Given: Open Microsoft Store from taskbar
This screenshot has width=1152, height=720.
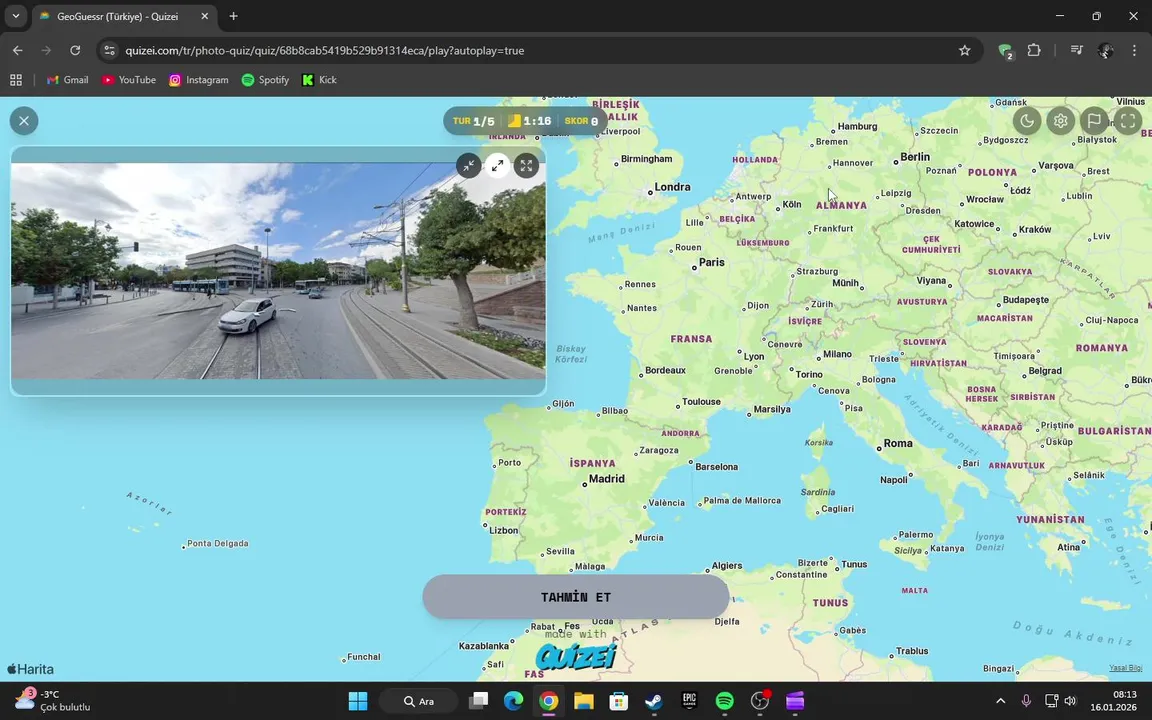Looking at the screenshot, I should point(619,701).
